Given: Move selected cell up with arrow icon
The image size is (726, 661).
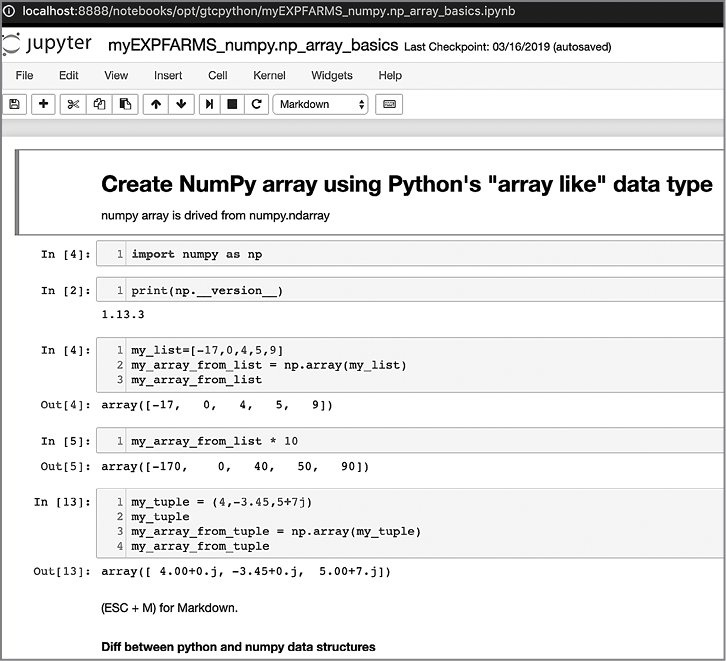Looking at the screenshot, I should click(155, 104).
